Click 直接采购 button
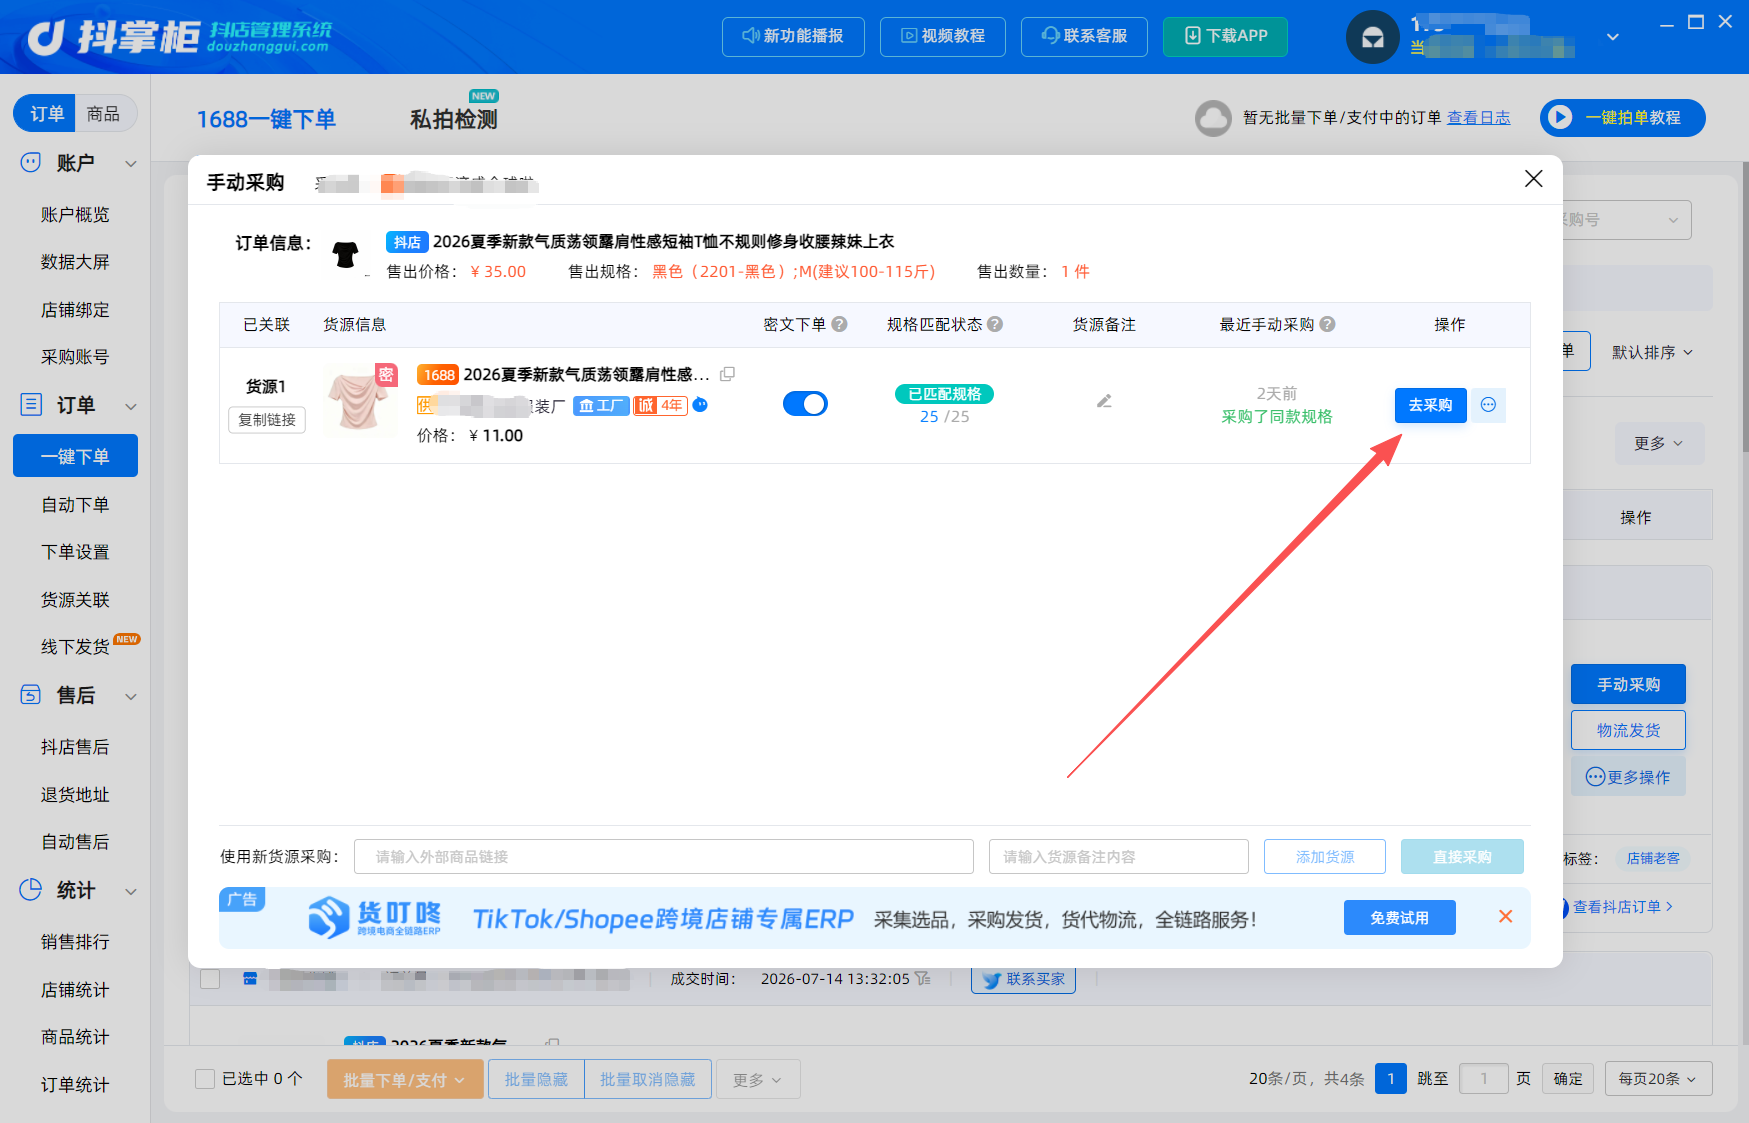The image size is (1749, 1123). [1462, 857]
